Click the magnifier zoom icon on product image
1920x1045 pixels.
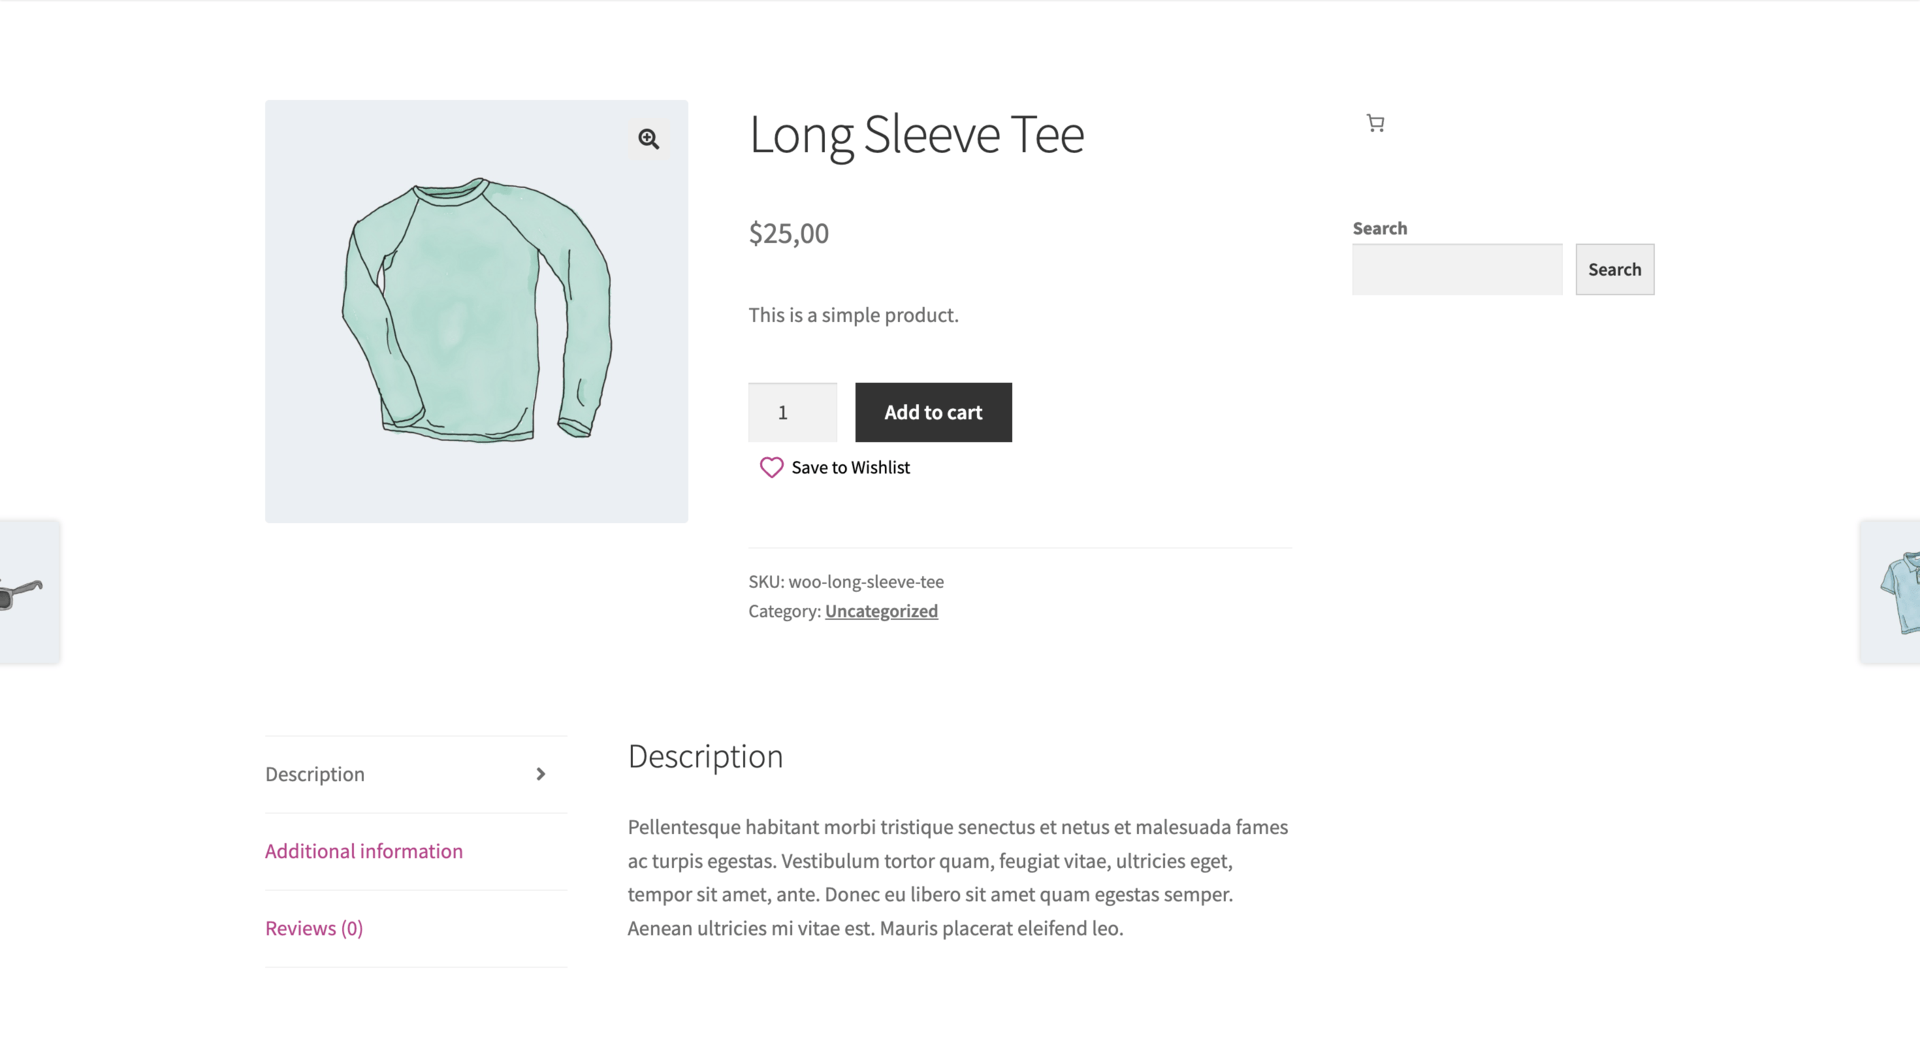tap(648, 139)
